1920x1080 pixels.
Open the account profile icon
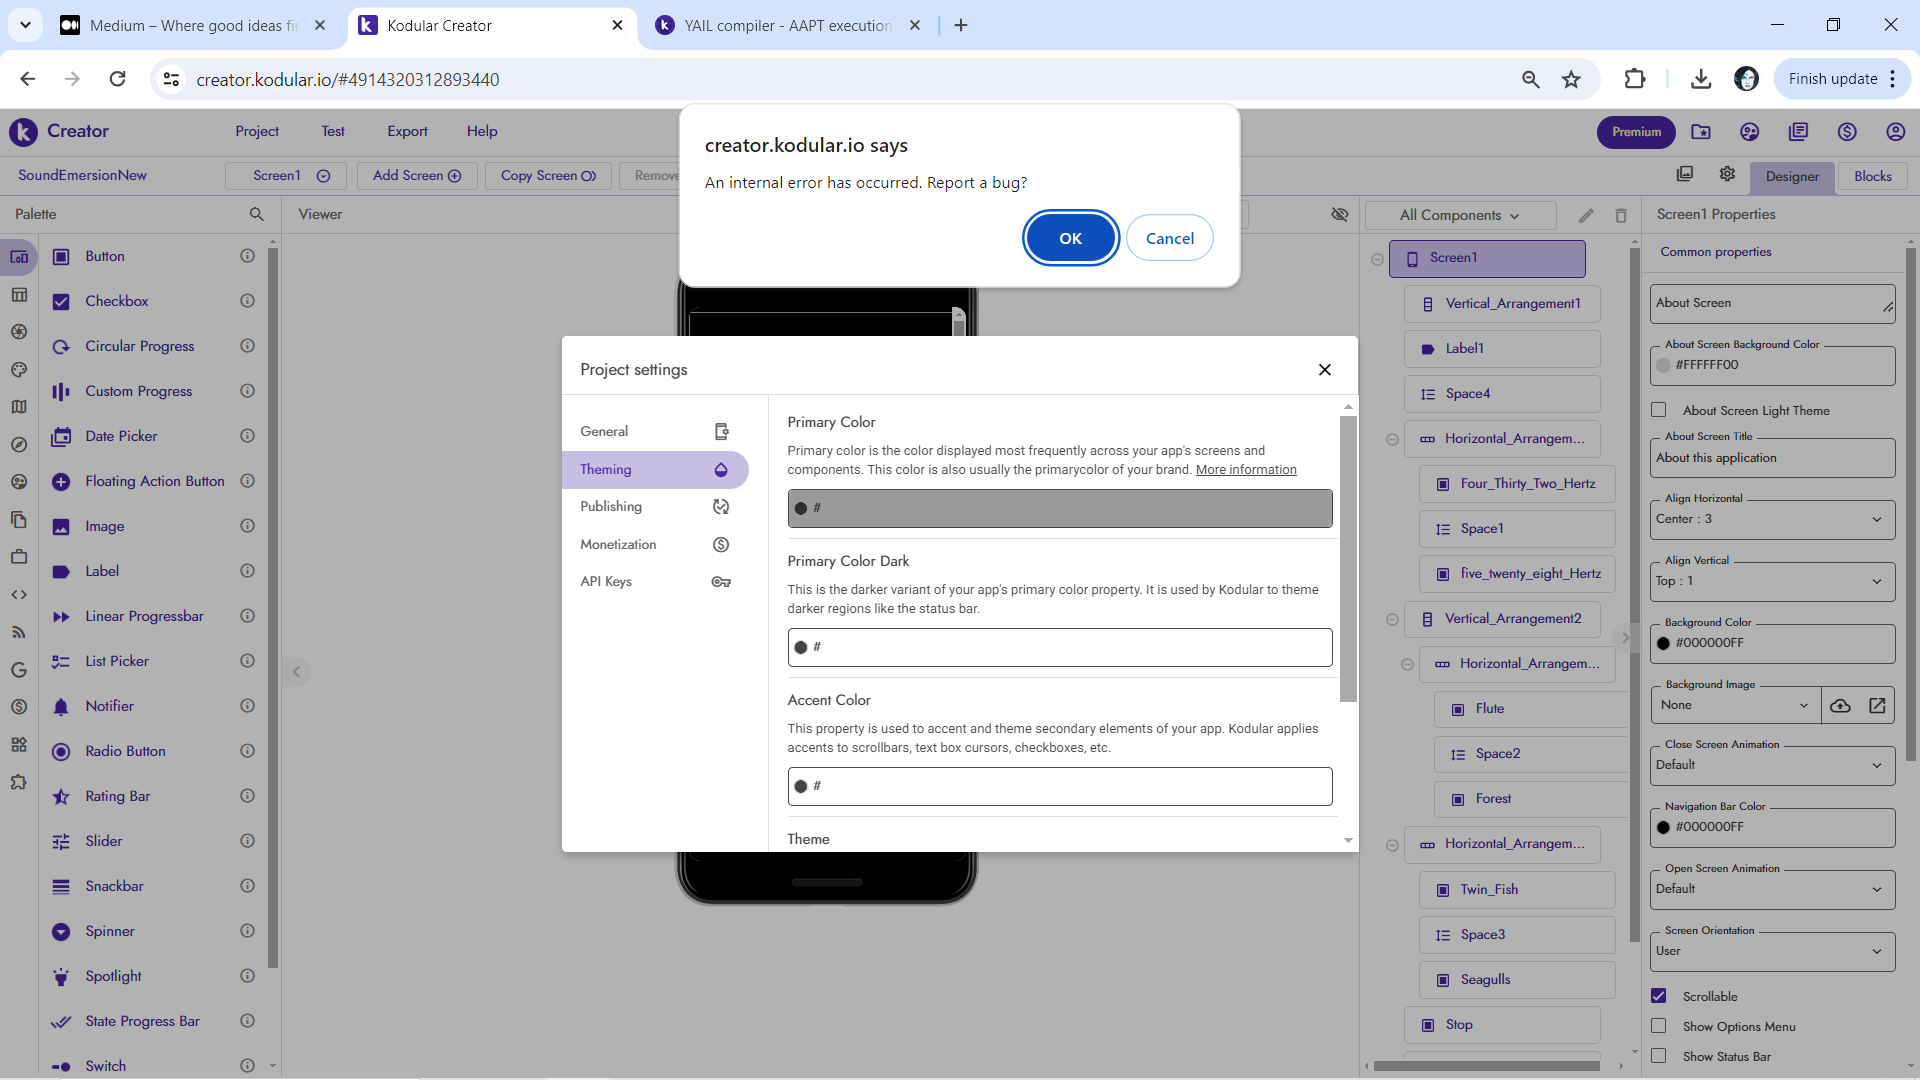(1895, 132)
